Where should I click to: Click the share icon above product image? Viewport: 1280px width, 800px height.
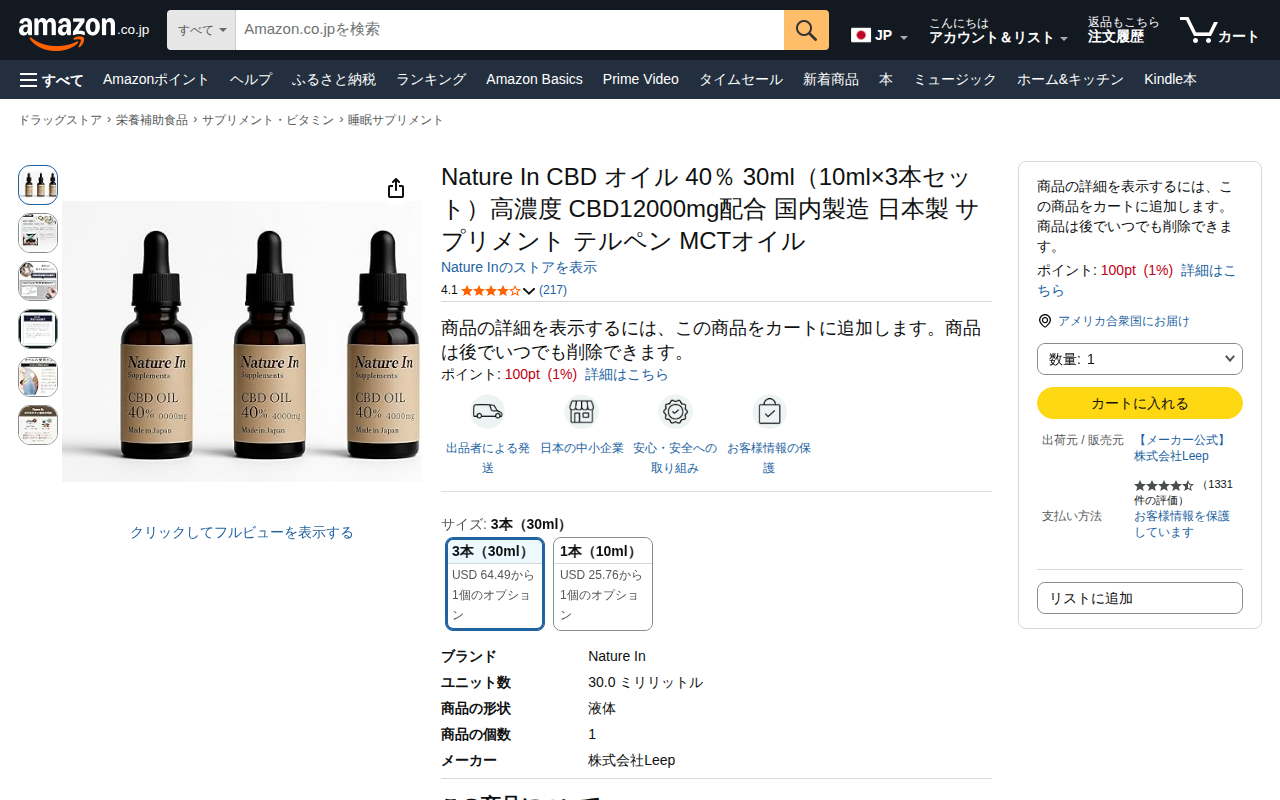click(396, 188)
